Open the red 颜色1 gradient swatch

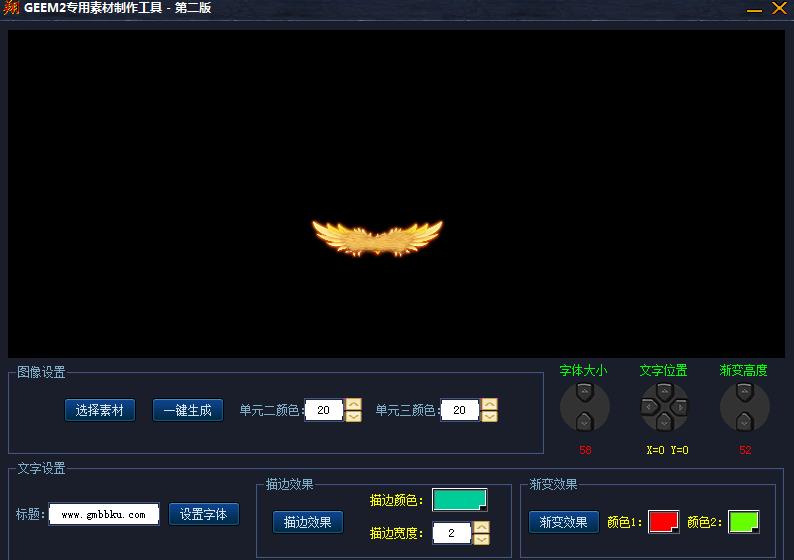click(x=663, y=522)
